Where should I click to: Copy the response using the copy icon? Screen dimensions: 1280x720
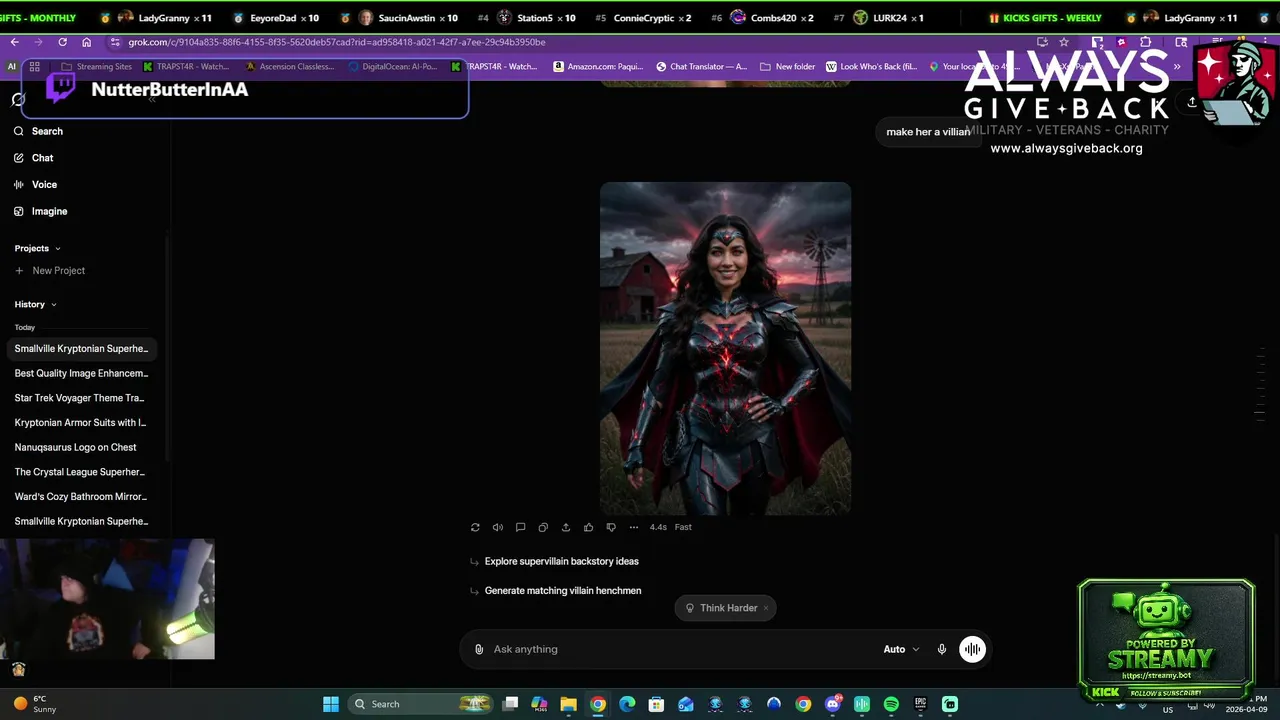pyautogui.click(x=543, y=527)
